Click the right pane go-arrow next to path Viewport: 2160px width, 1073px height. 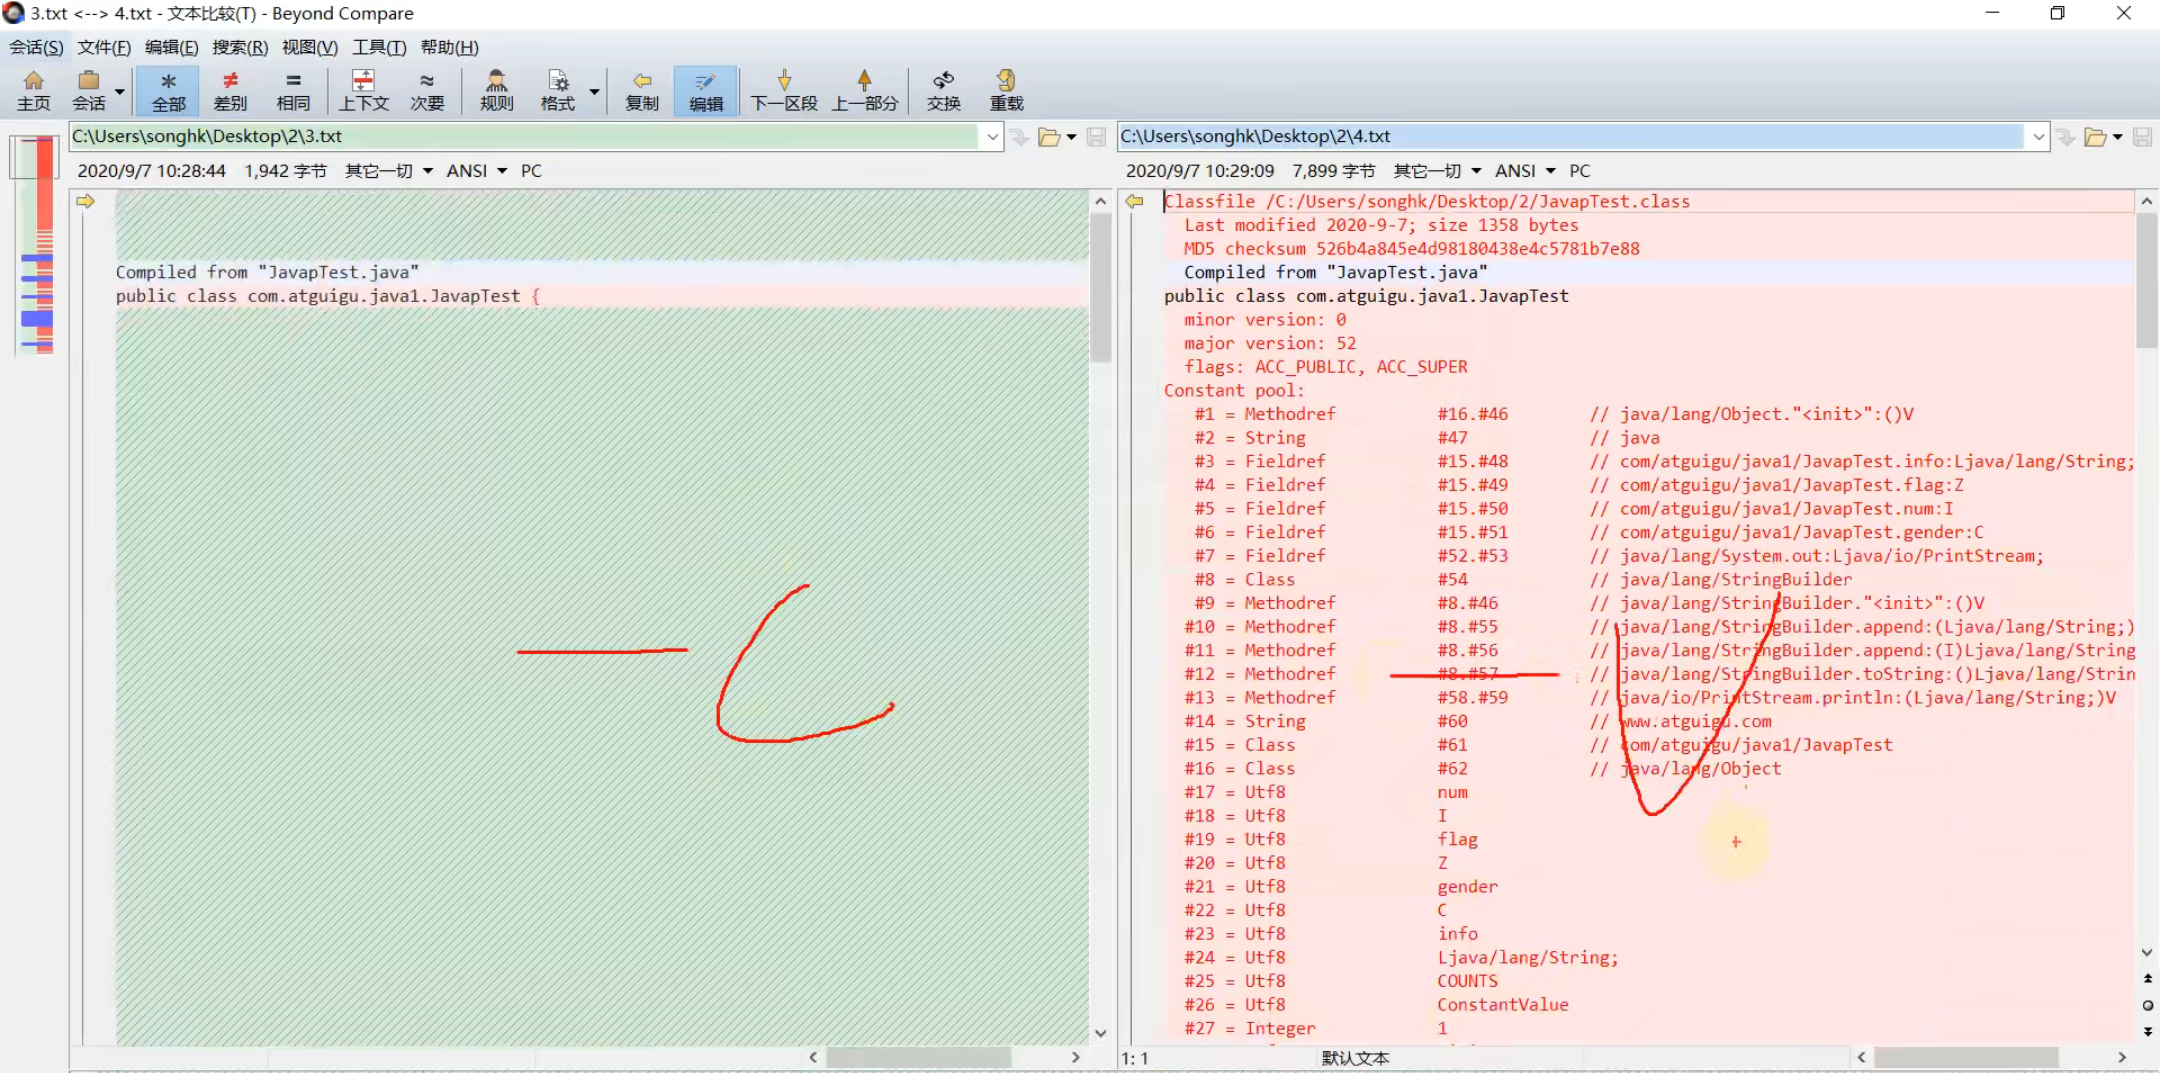pyautogui.click(x=2066, y=137)
